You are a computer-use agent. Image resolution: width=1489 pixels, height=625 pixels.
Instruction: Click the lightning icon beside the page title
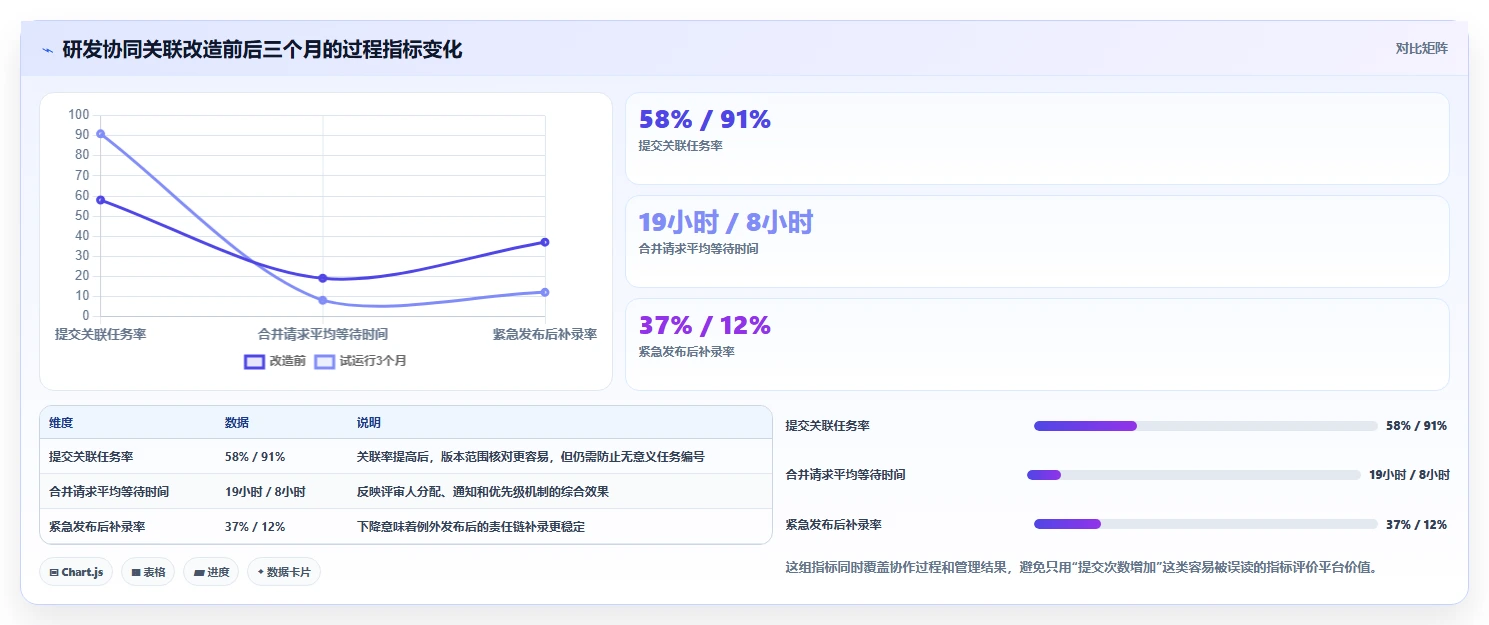pyautogui.click(x=47, y=50)
